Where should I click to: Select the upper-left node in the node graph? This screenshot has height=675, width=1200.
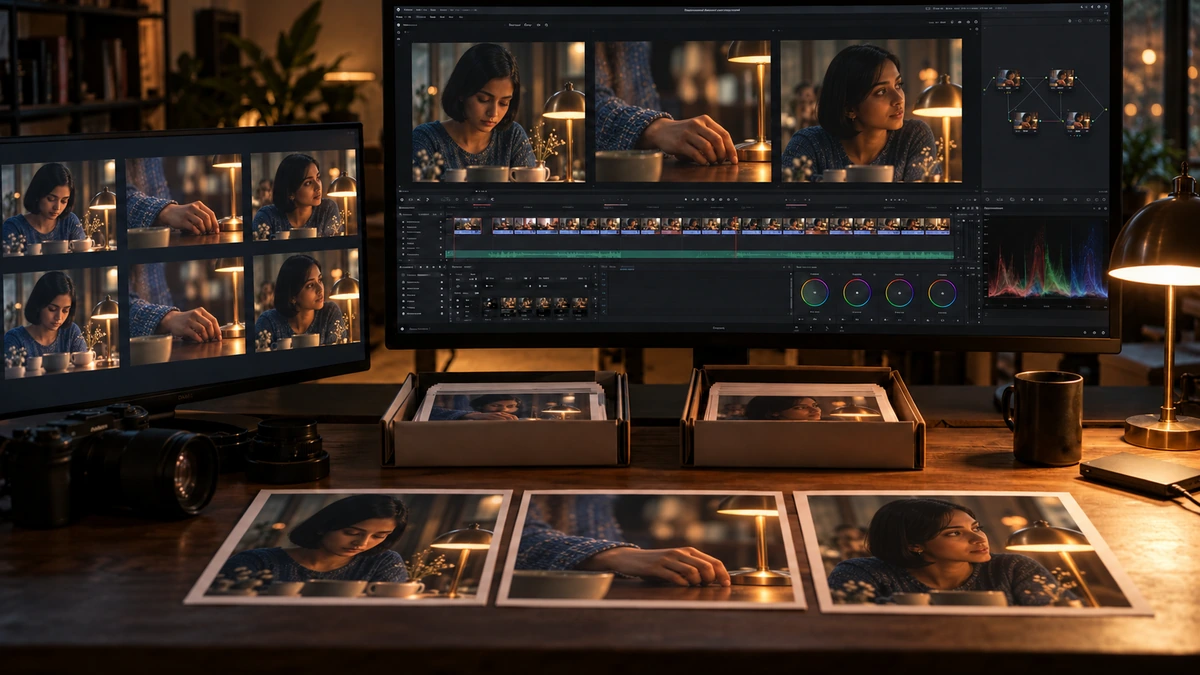click(1009, 80)
